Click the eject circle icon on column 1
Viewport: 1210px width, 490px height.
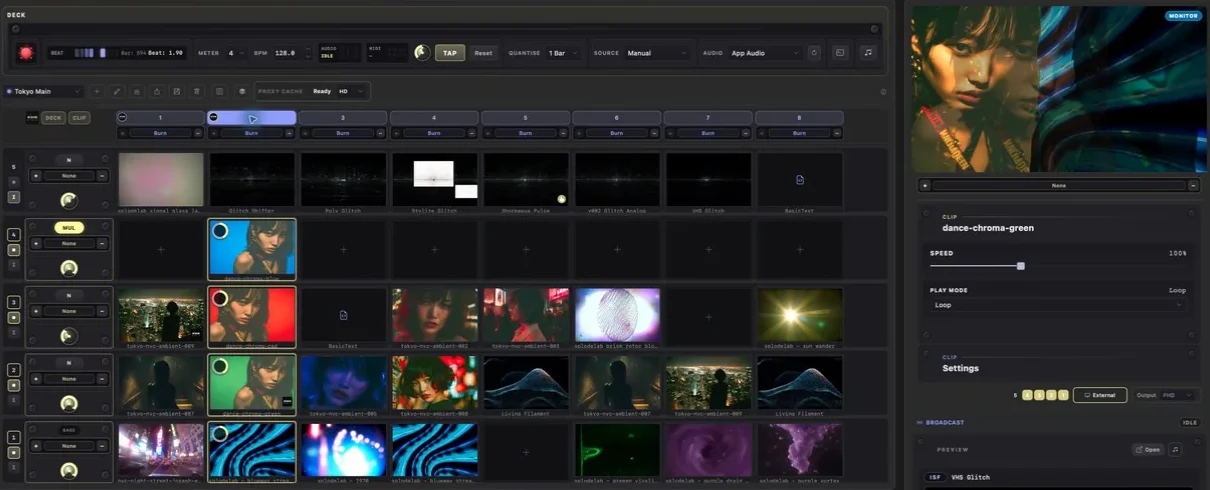pyautogui.click(x=123, y=117)
